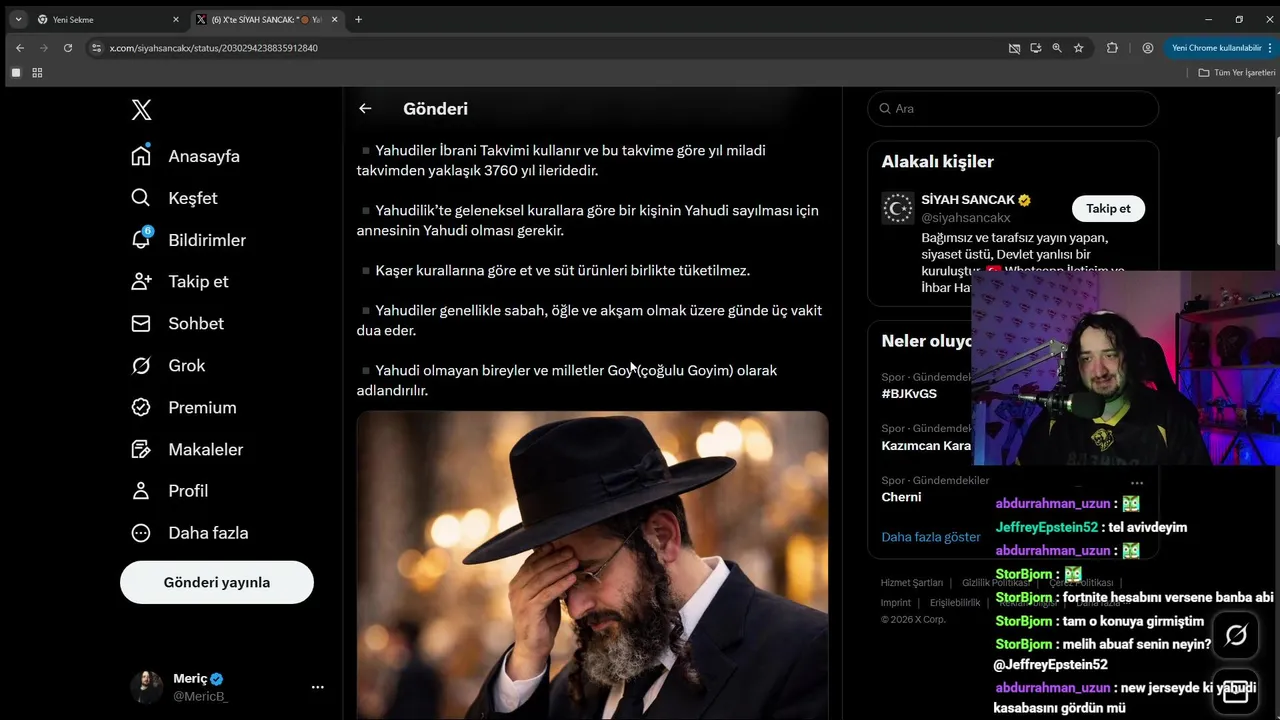The width and height of the screenshot is (1280, 720).
Task: Open Chrome extensions puzzle icon
Action: coord(1112,48)
